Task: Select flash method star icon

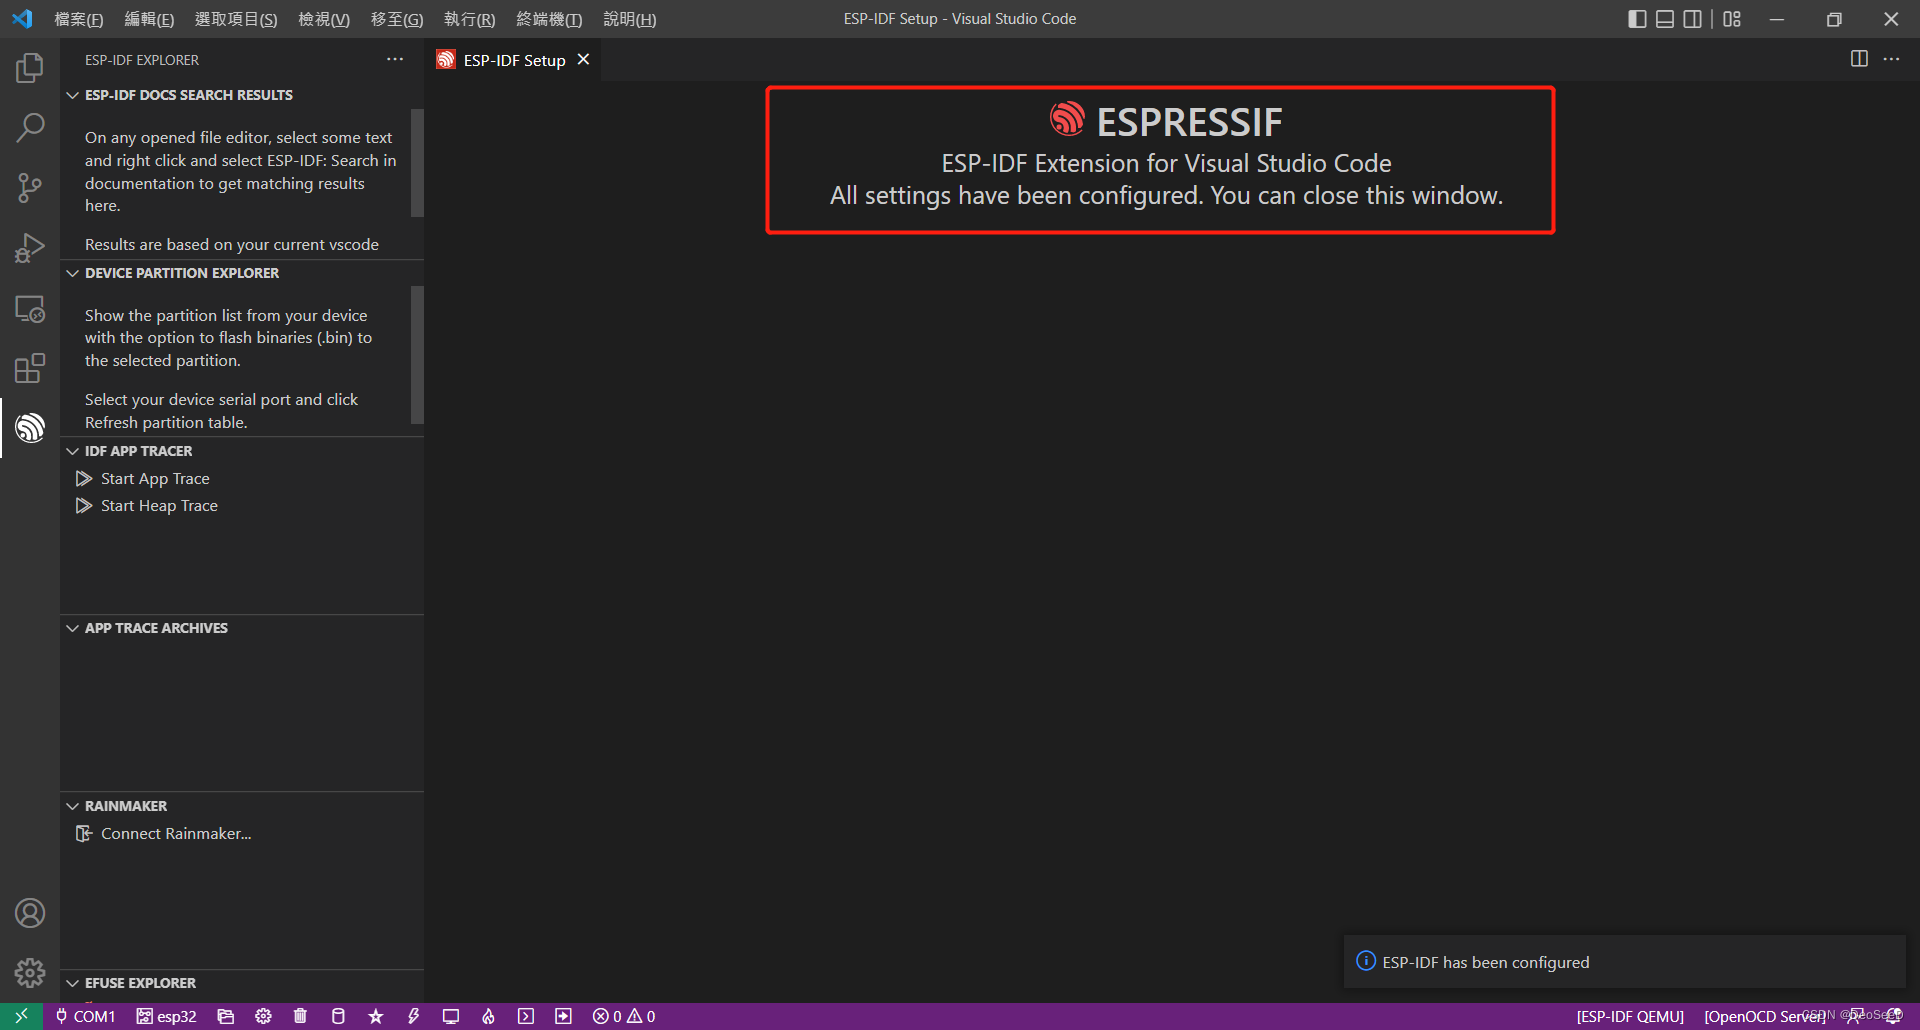Action: pos(376,1016)
